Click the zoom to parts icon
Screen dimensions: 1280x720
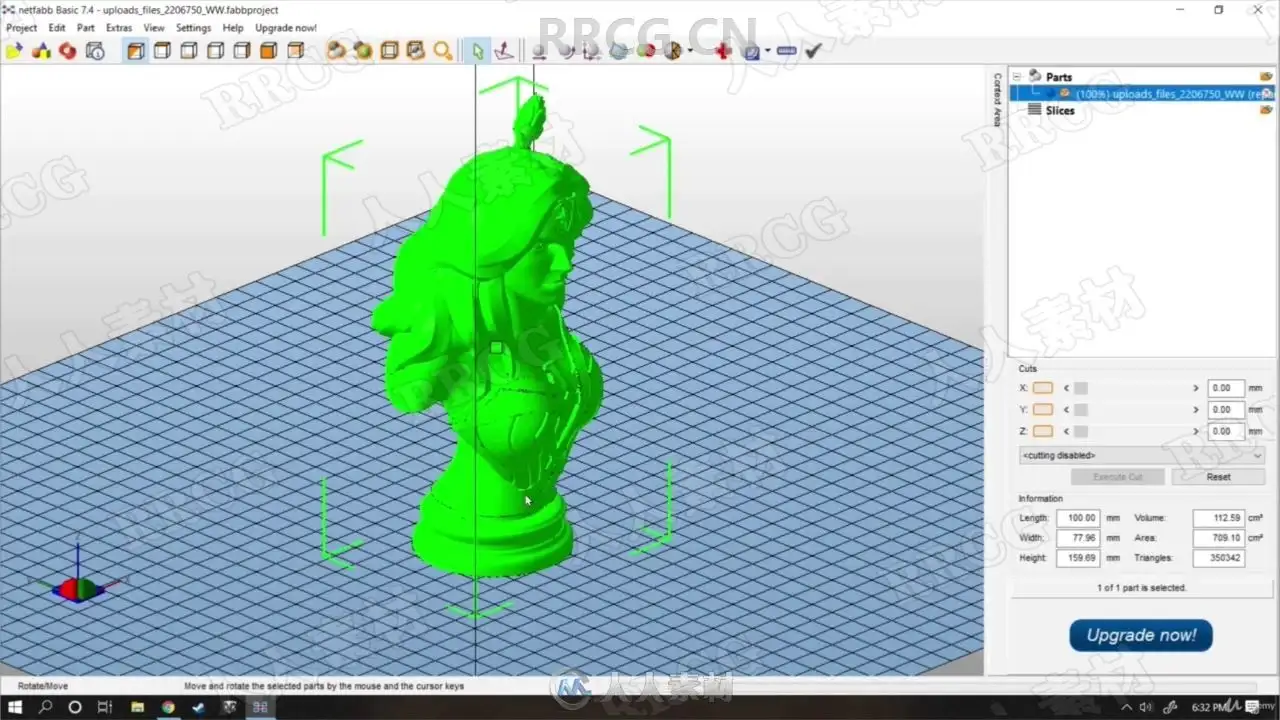point(336,50)
